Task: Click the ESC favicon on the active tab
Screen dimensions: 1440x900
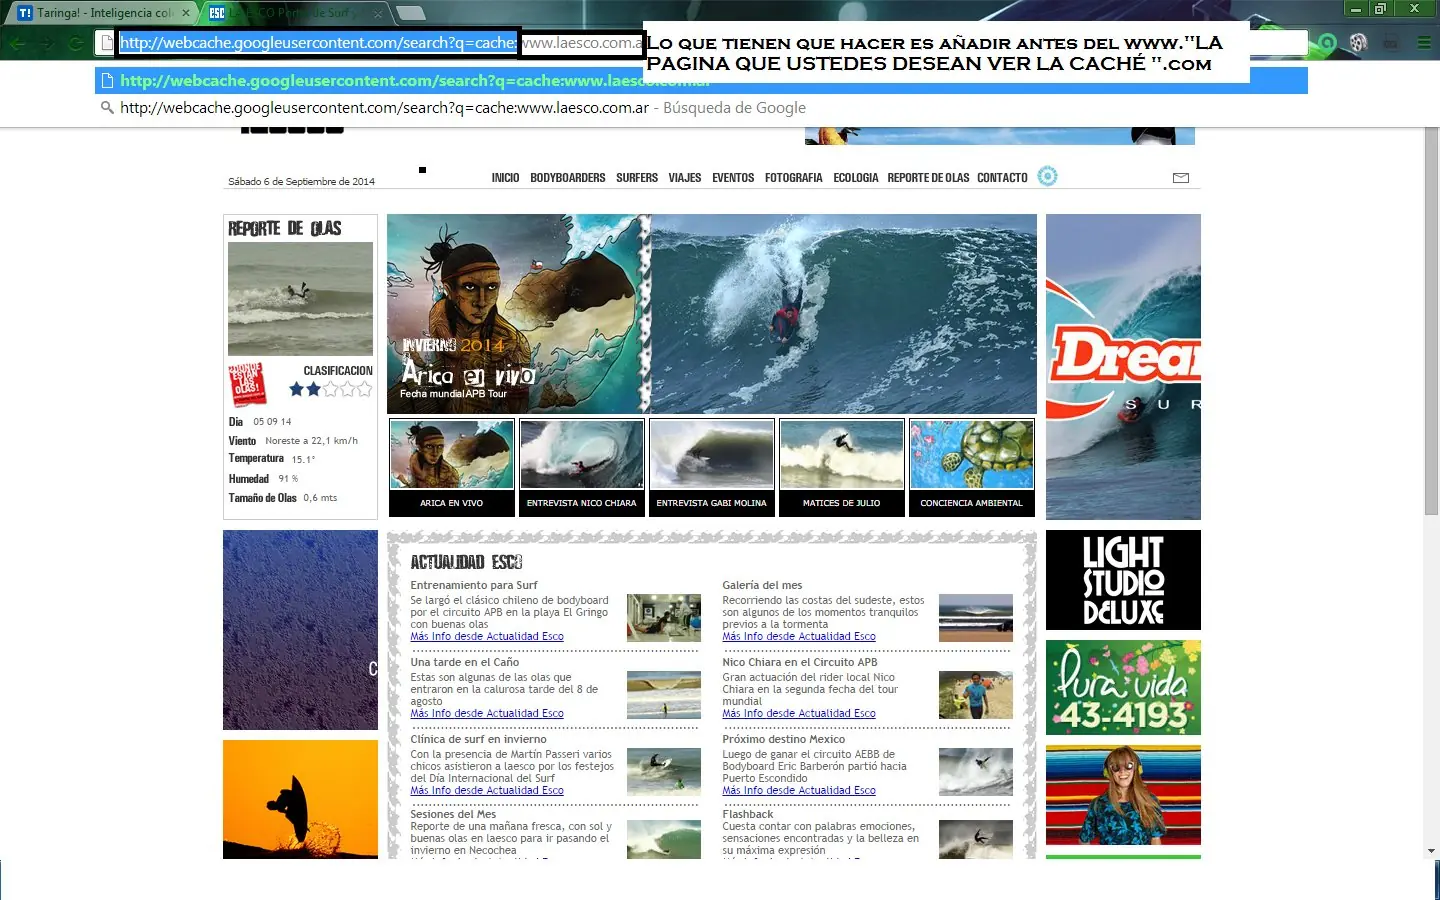Action: point(217,13)
